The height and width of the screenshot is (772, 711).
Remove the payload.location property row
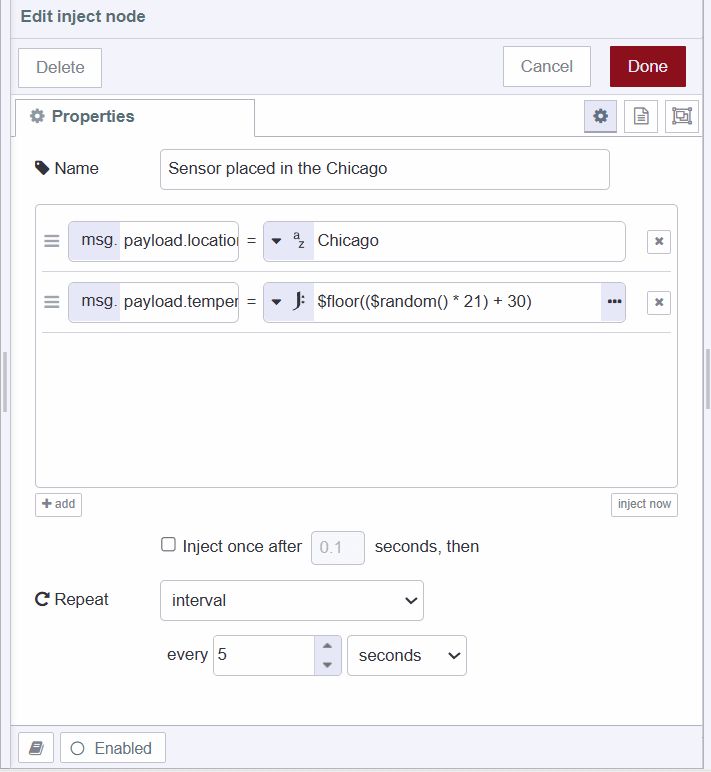pos(659,241)
